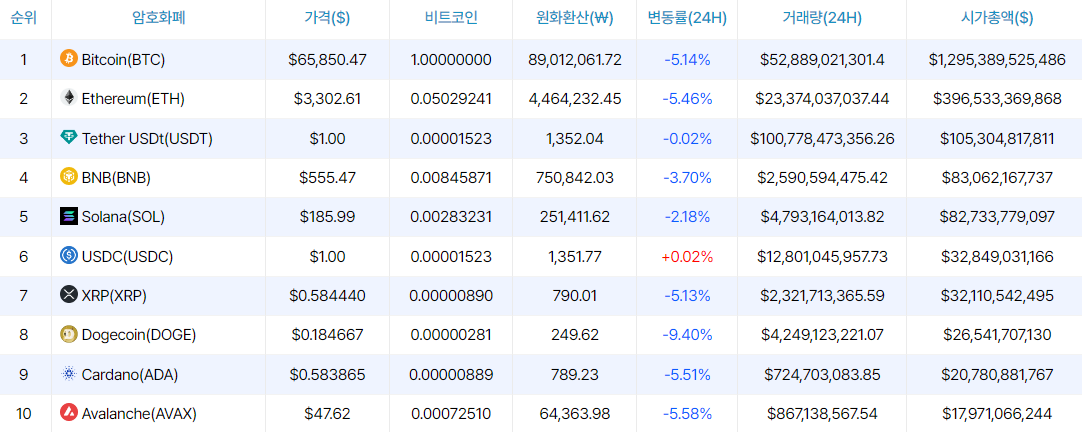Click the -5.58% change for Avalanche
This screenshot has width=1082, height=432.
click(x=687, y=414)
